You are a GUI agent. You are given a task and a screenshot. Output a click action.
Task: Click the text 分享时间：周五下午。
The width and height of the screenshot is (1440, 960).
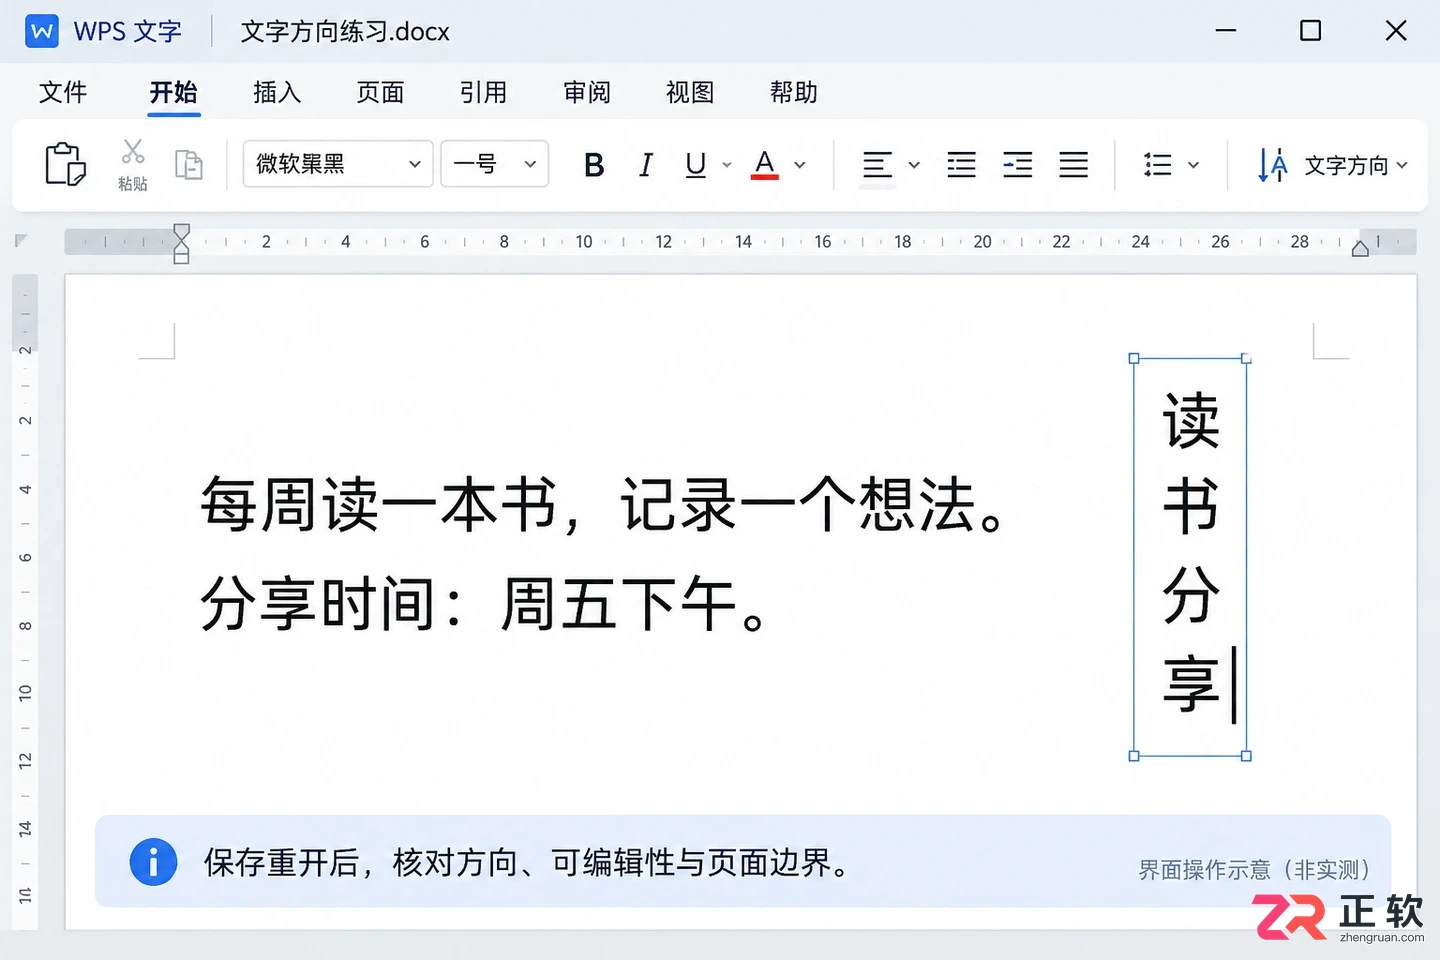484,604
